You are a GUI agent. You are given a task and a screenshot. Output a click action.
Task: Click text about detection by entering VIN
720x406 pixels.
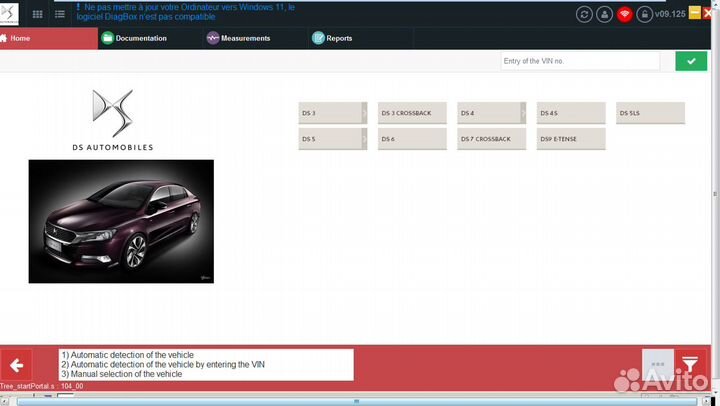pos(168,365)
